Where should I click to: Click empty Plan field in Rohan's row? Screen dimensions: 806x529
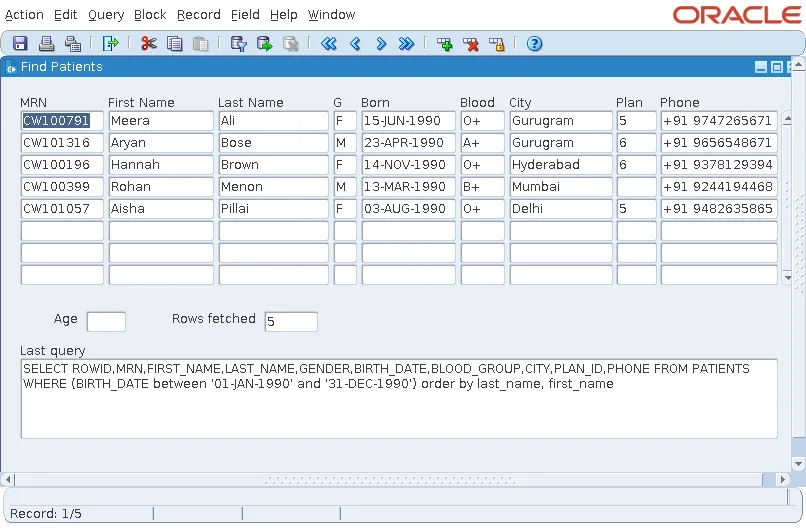tap(637, 187)
